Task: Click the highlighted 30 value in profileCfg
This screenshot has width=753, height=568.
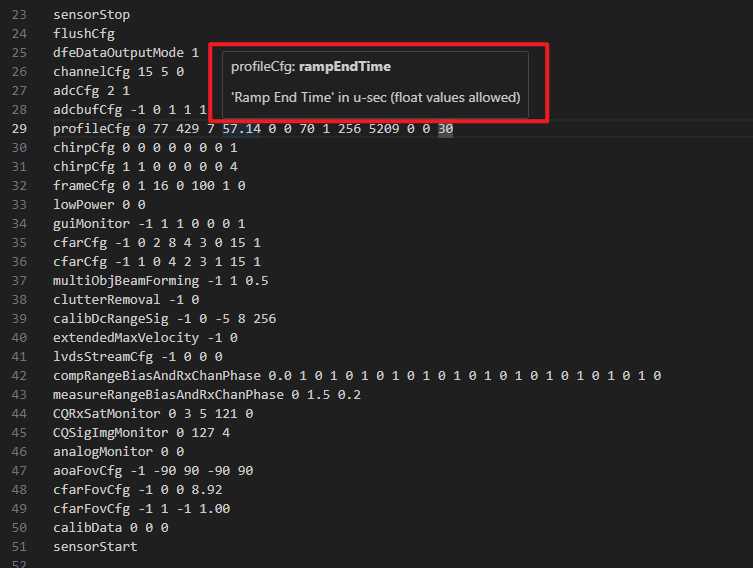Action: click(445, 129)
